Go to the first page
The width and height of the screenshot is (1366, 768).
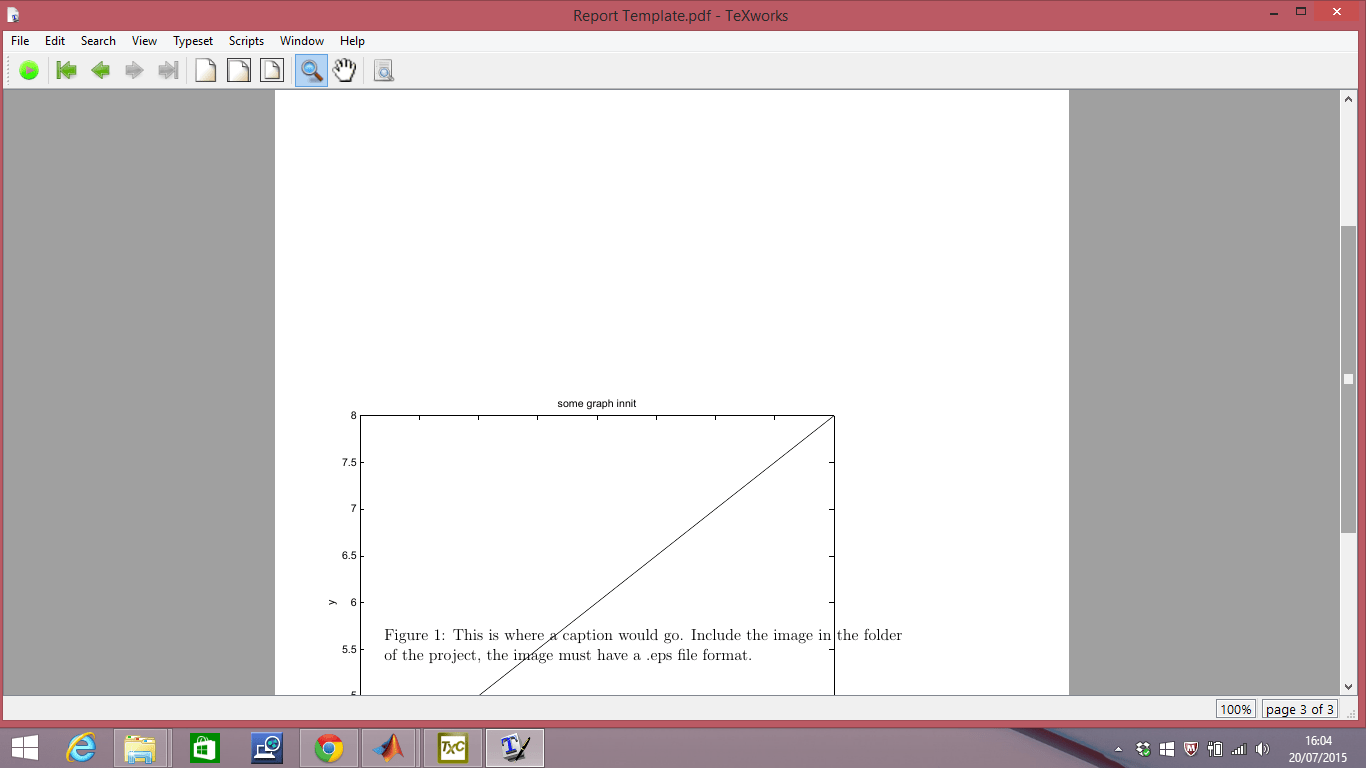pos(67,70)
